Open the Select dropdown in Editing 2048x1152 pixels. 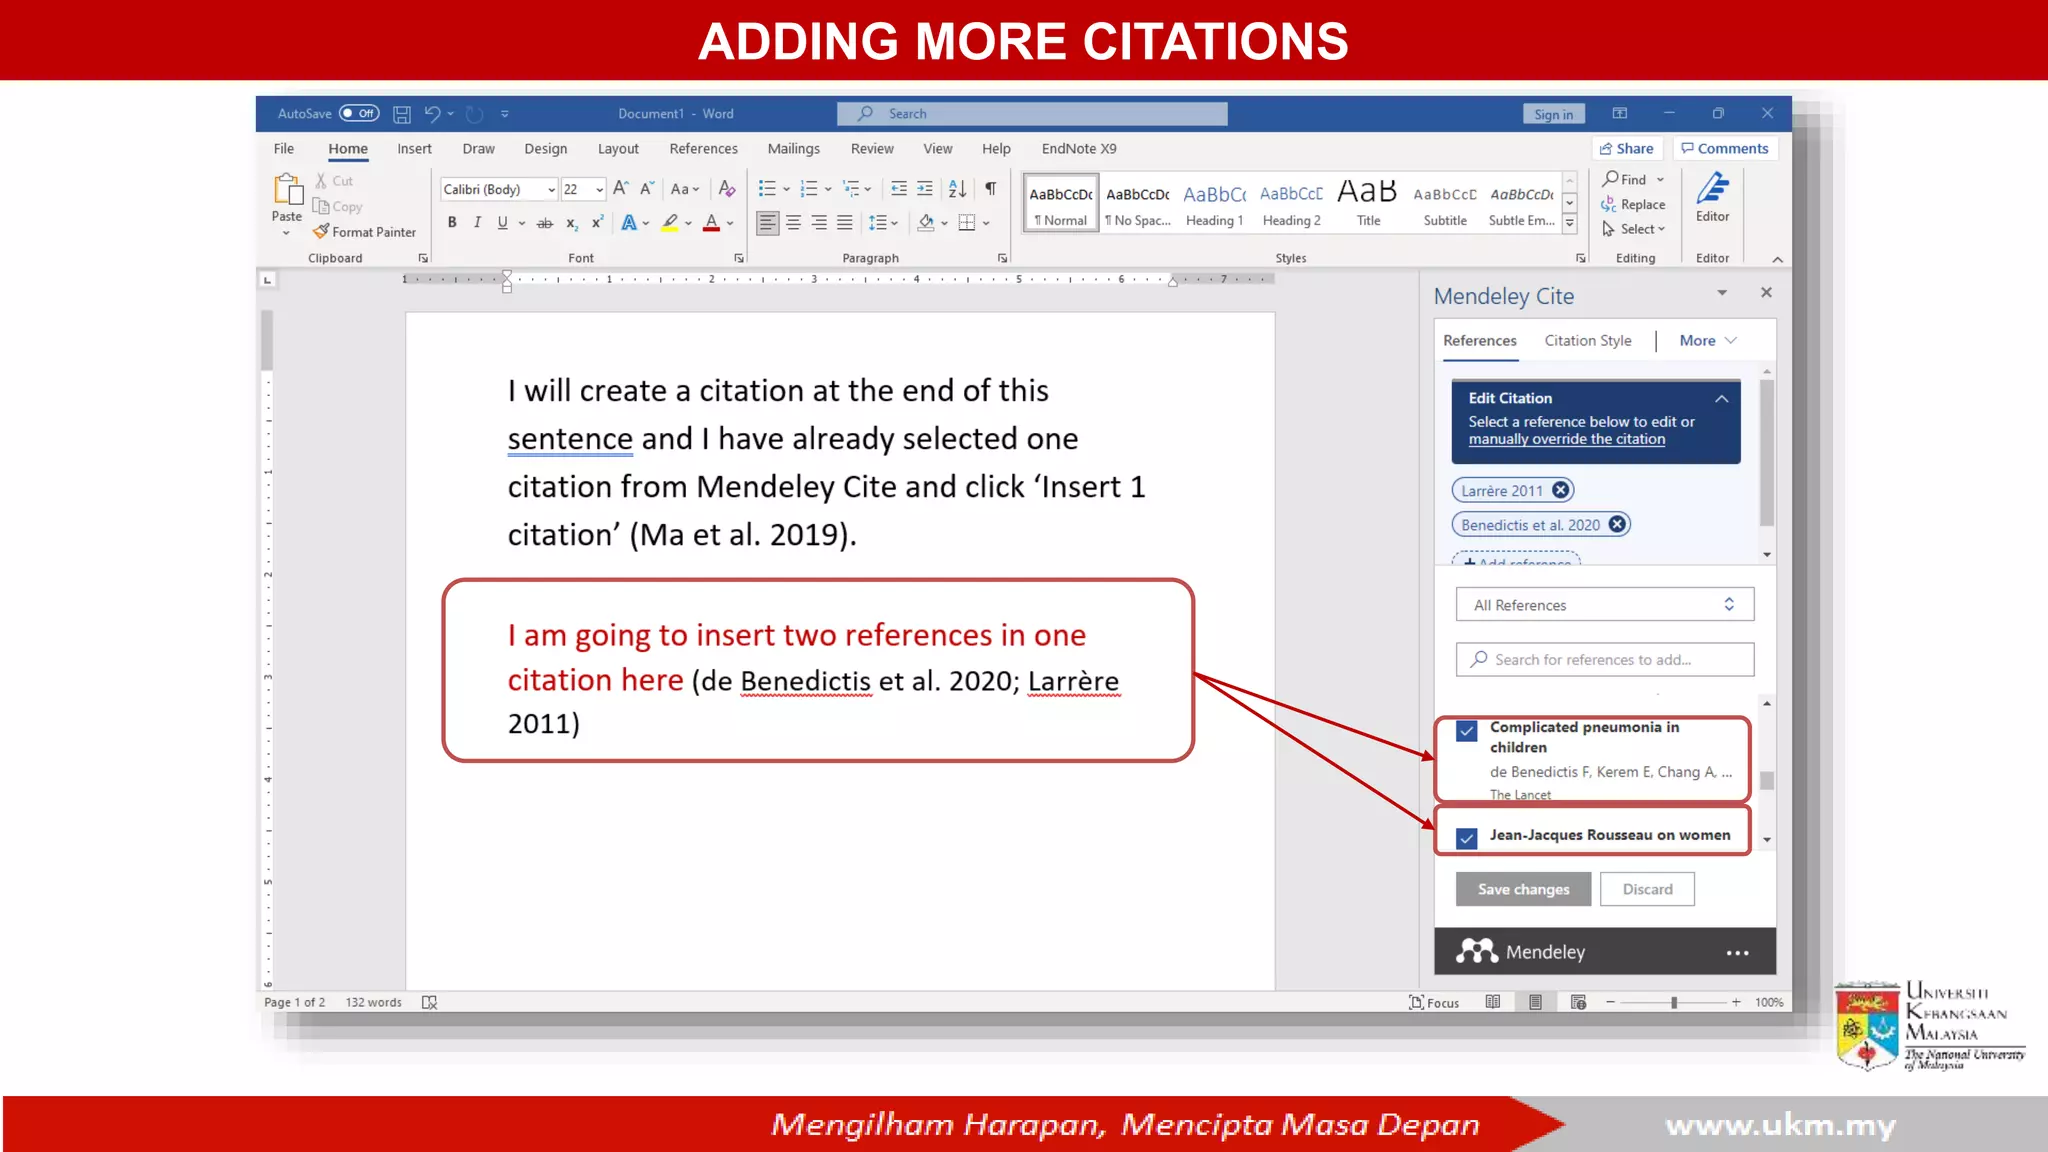(1633, 229)
